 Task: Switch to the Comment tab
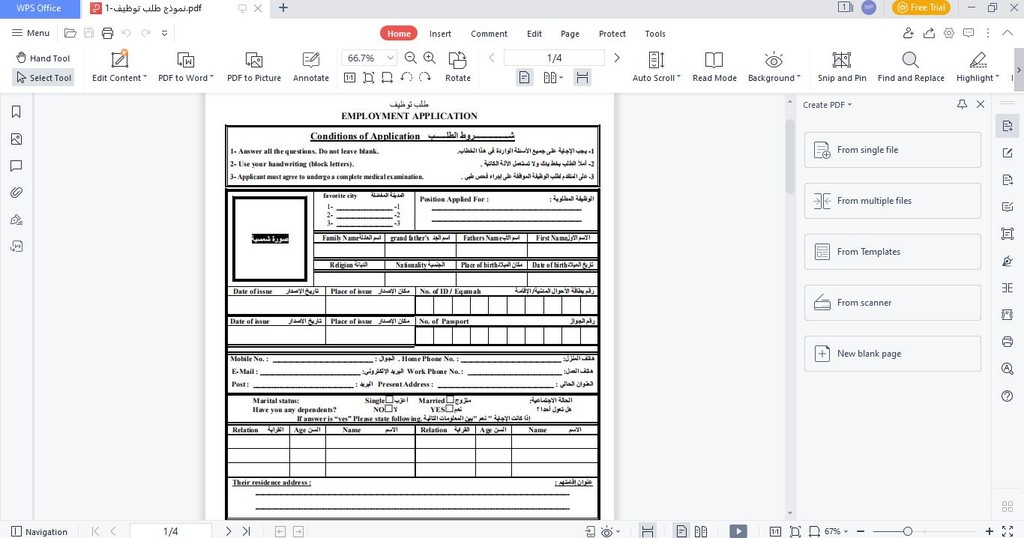coord(489,34)
